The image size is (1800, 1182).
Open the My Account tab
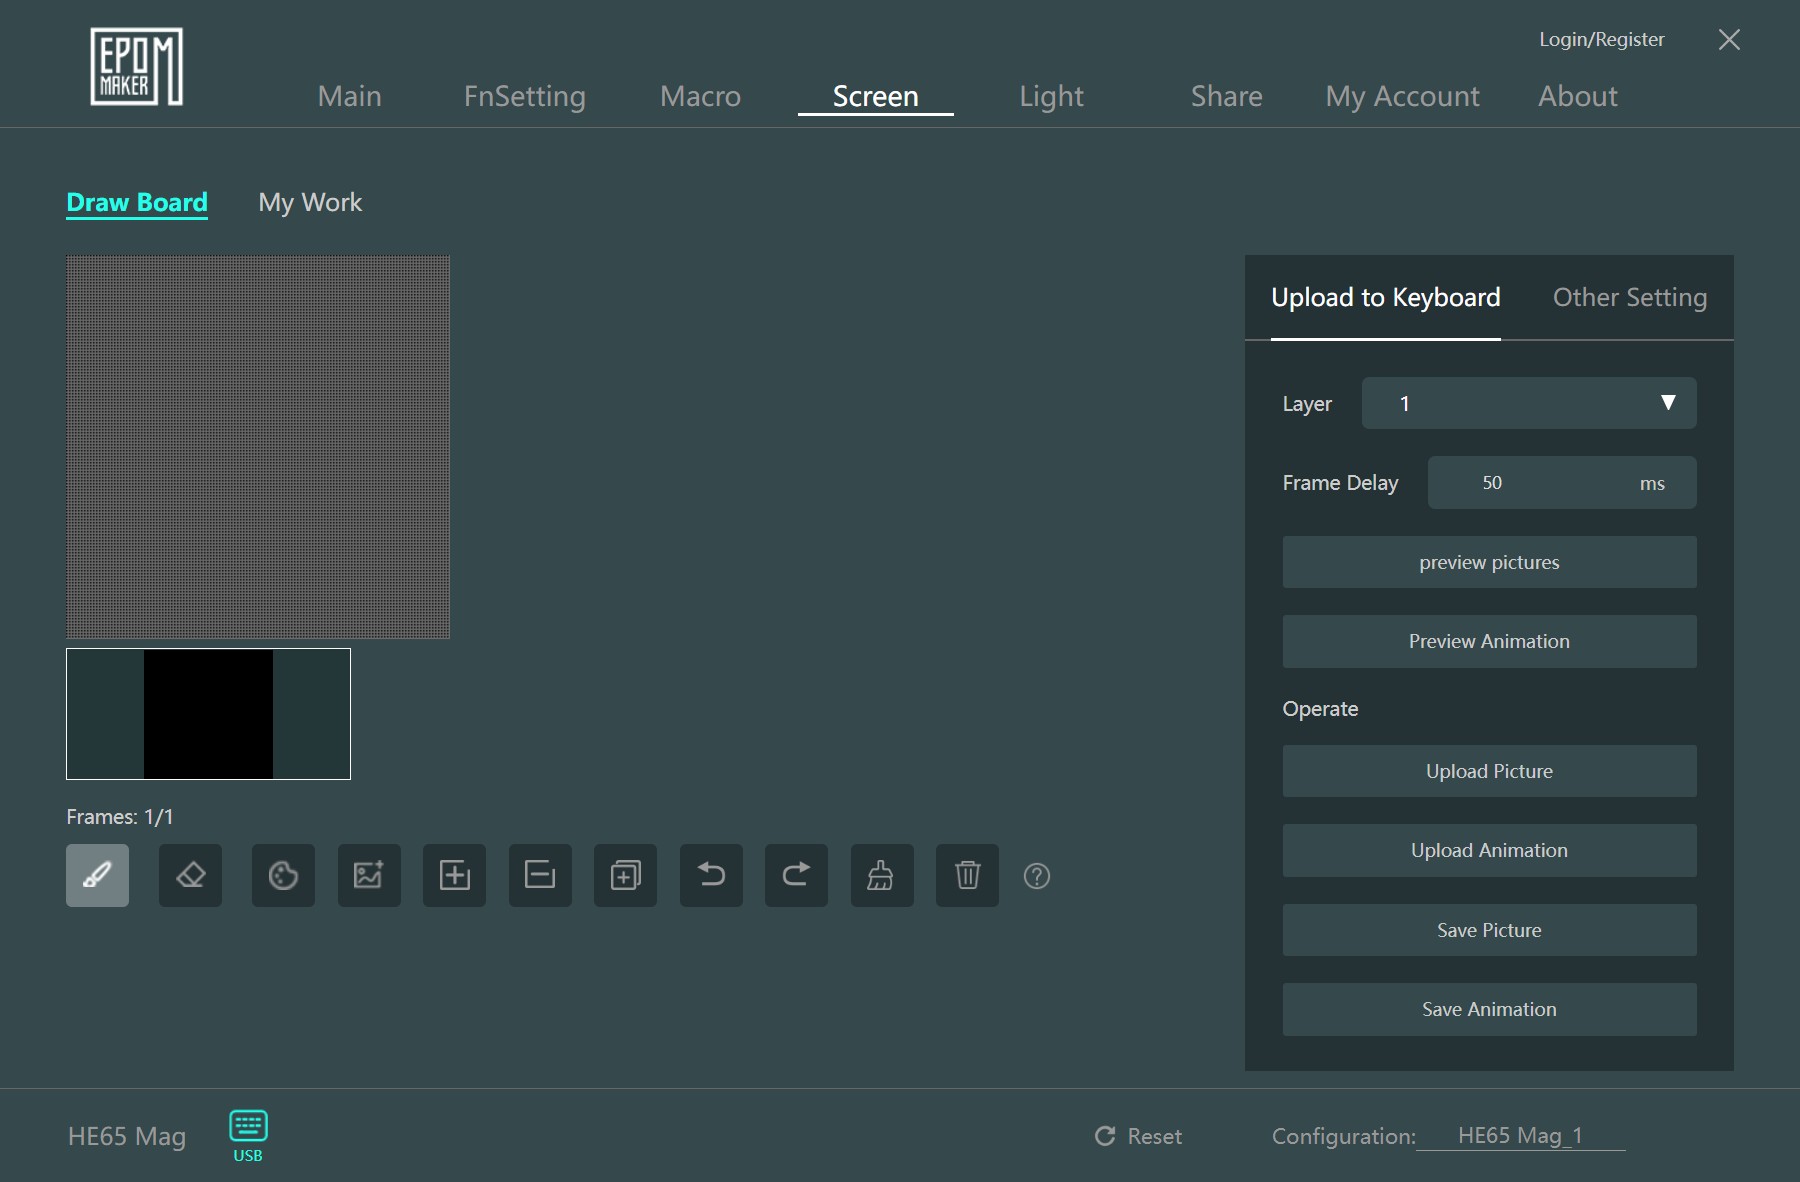pyautogui.click(x=1402, y=96)
